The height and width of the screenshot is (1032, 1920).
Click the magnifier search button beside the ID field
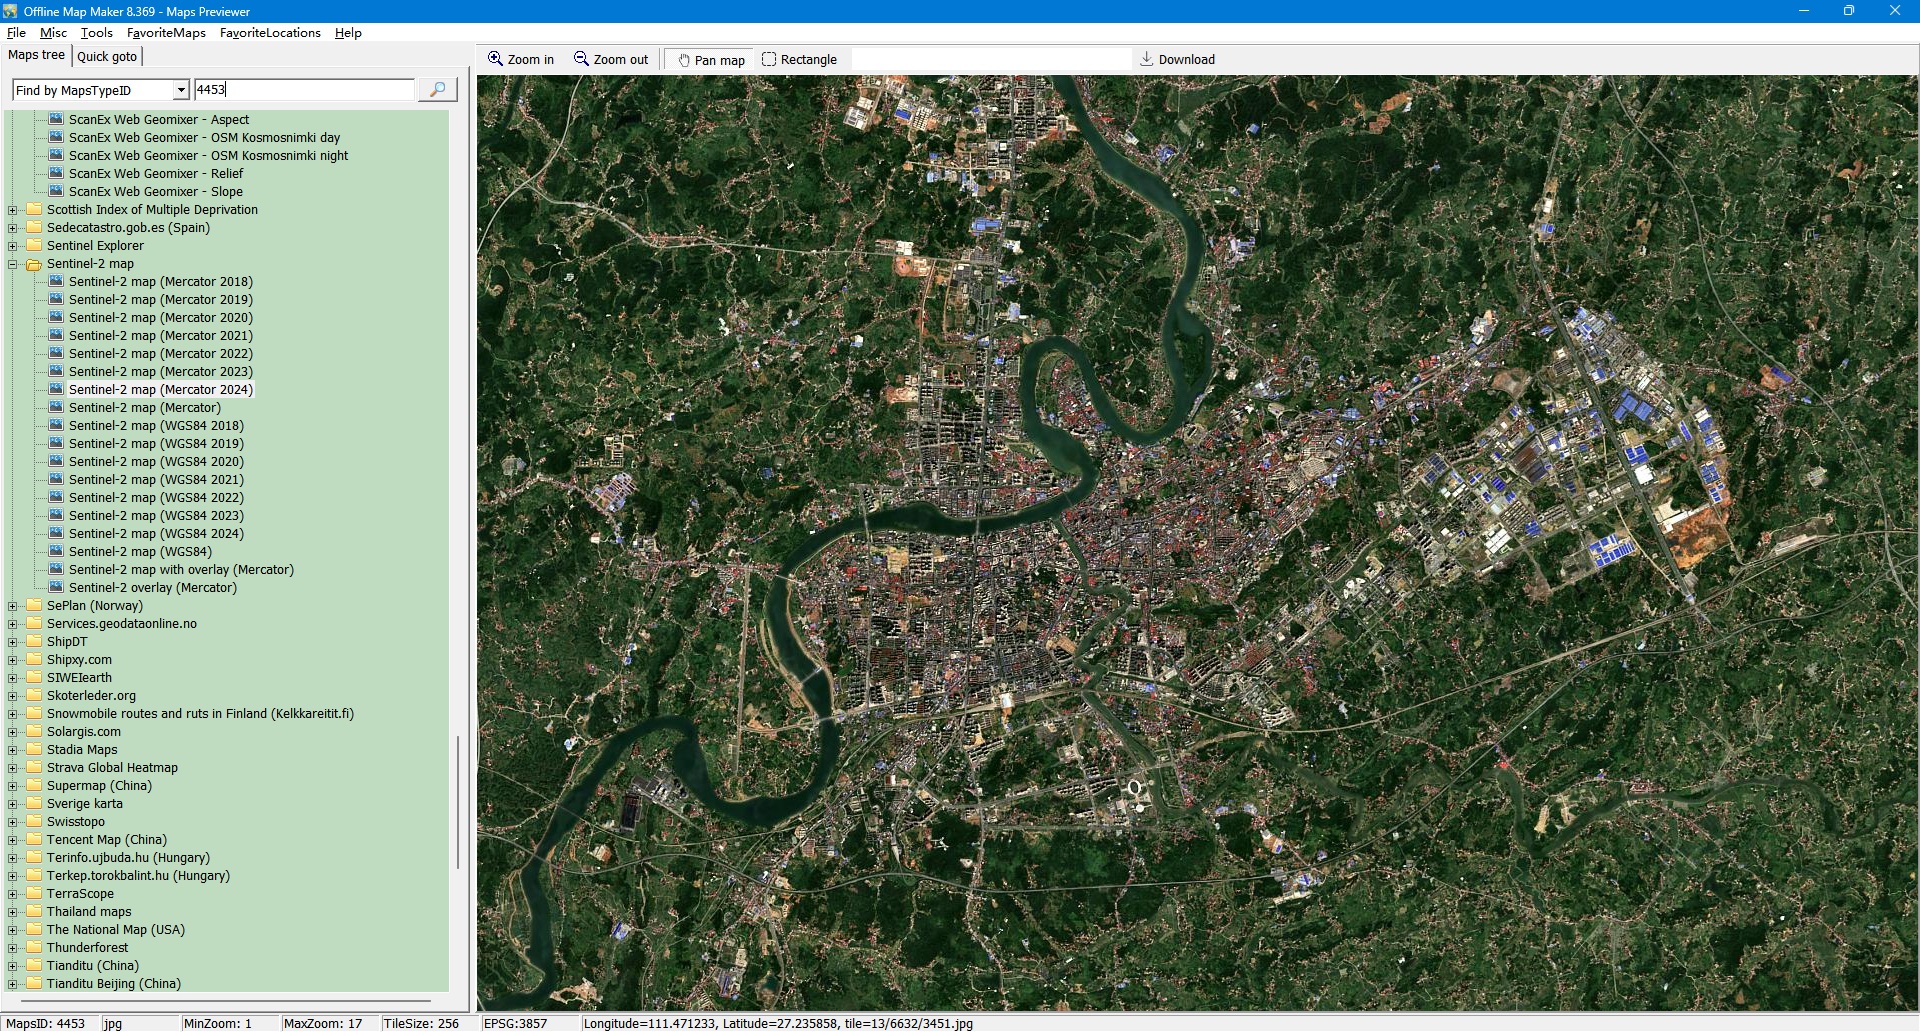(437, 90)
